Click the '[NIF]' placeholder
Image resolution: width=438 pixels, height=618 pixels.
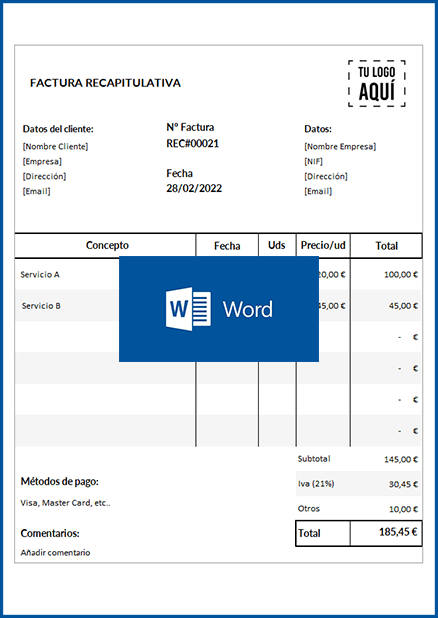coord(313,161)
